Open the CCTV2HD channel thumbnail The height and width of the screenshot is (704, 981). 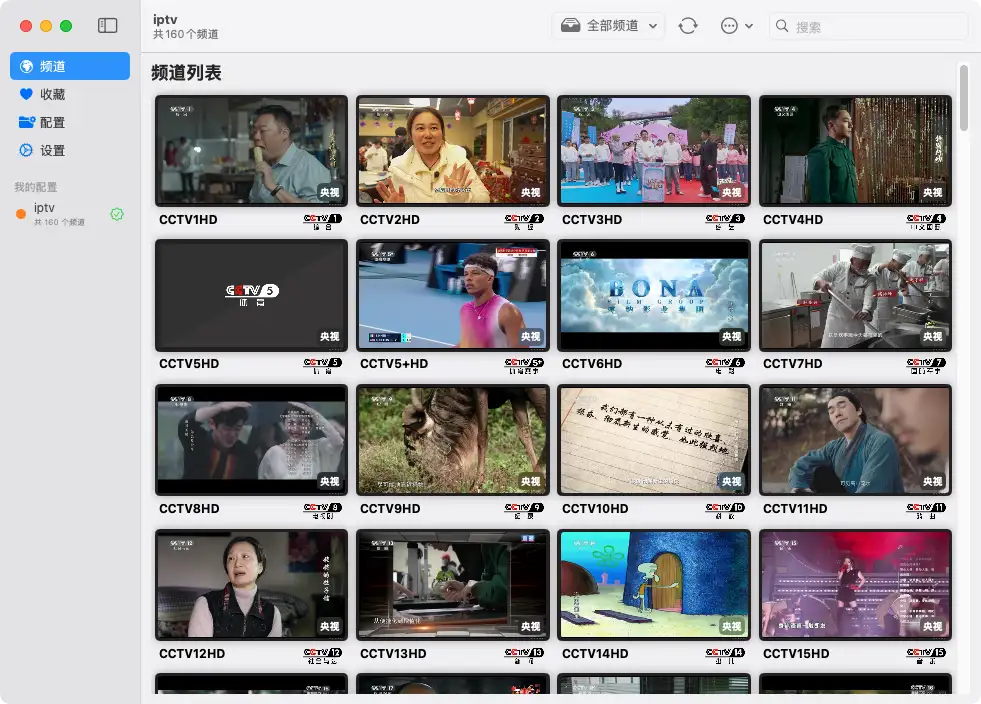click(453, 151)
